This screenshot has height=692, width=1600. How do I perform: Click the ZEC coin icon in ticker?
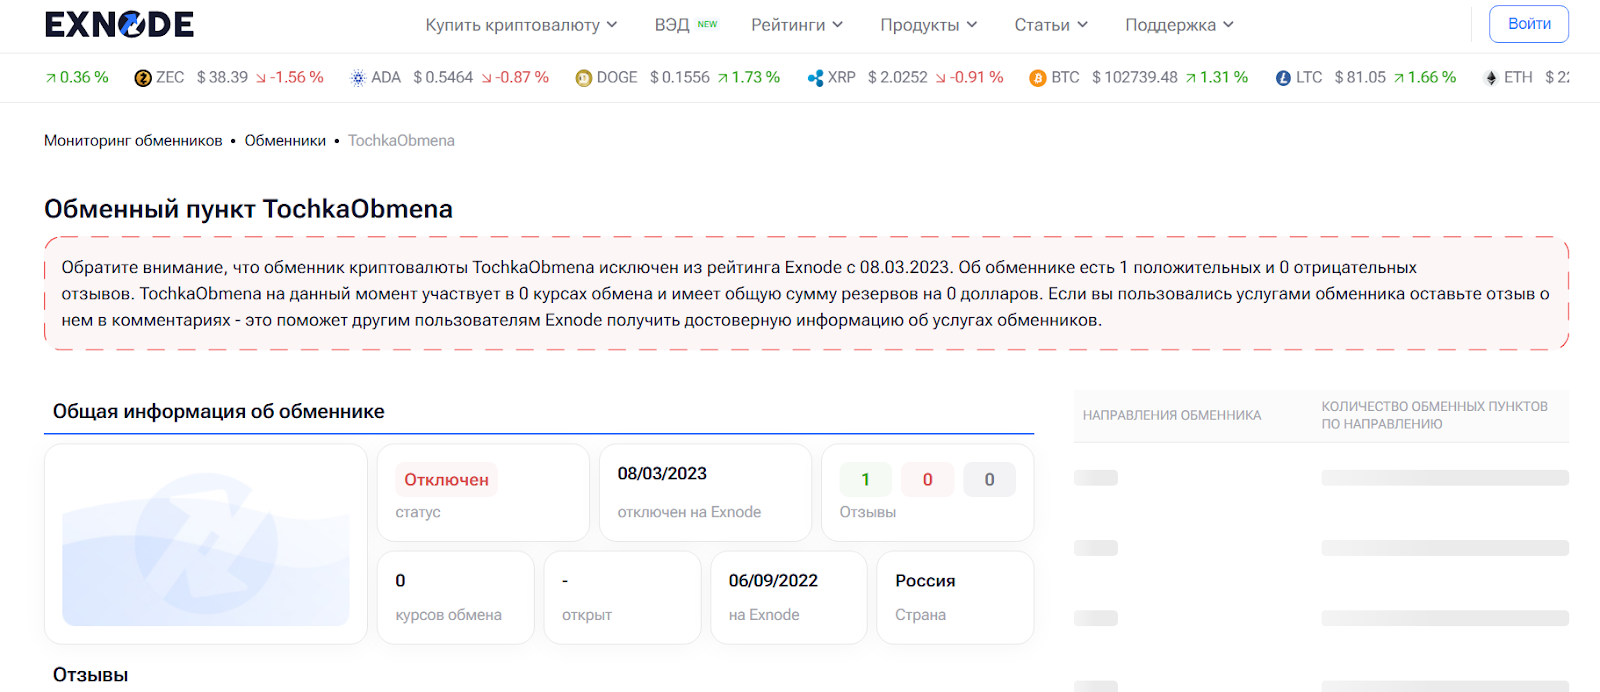143,78
